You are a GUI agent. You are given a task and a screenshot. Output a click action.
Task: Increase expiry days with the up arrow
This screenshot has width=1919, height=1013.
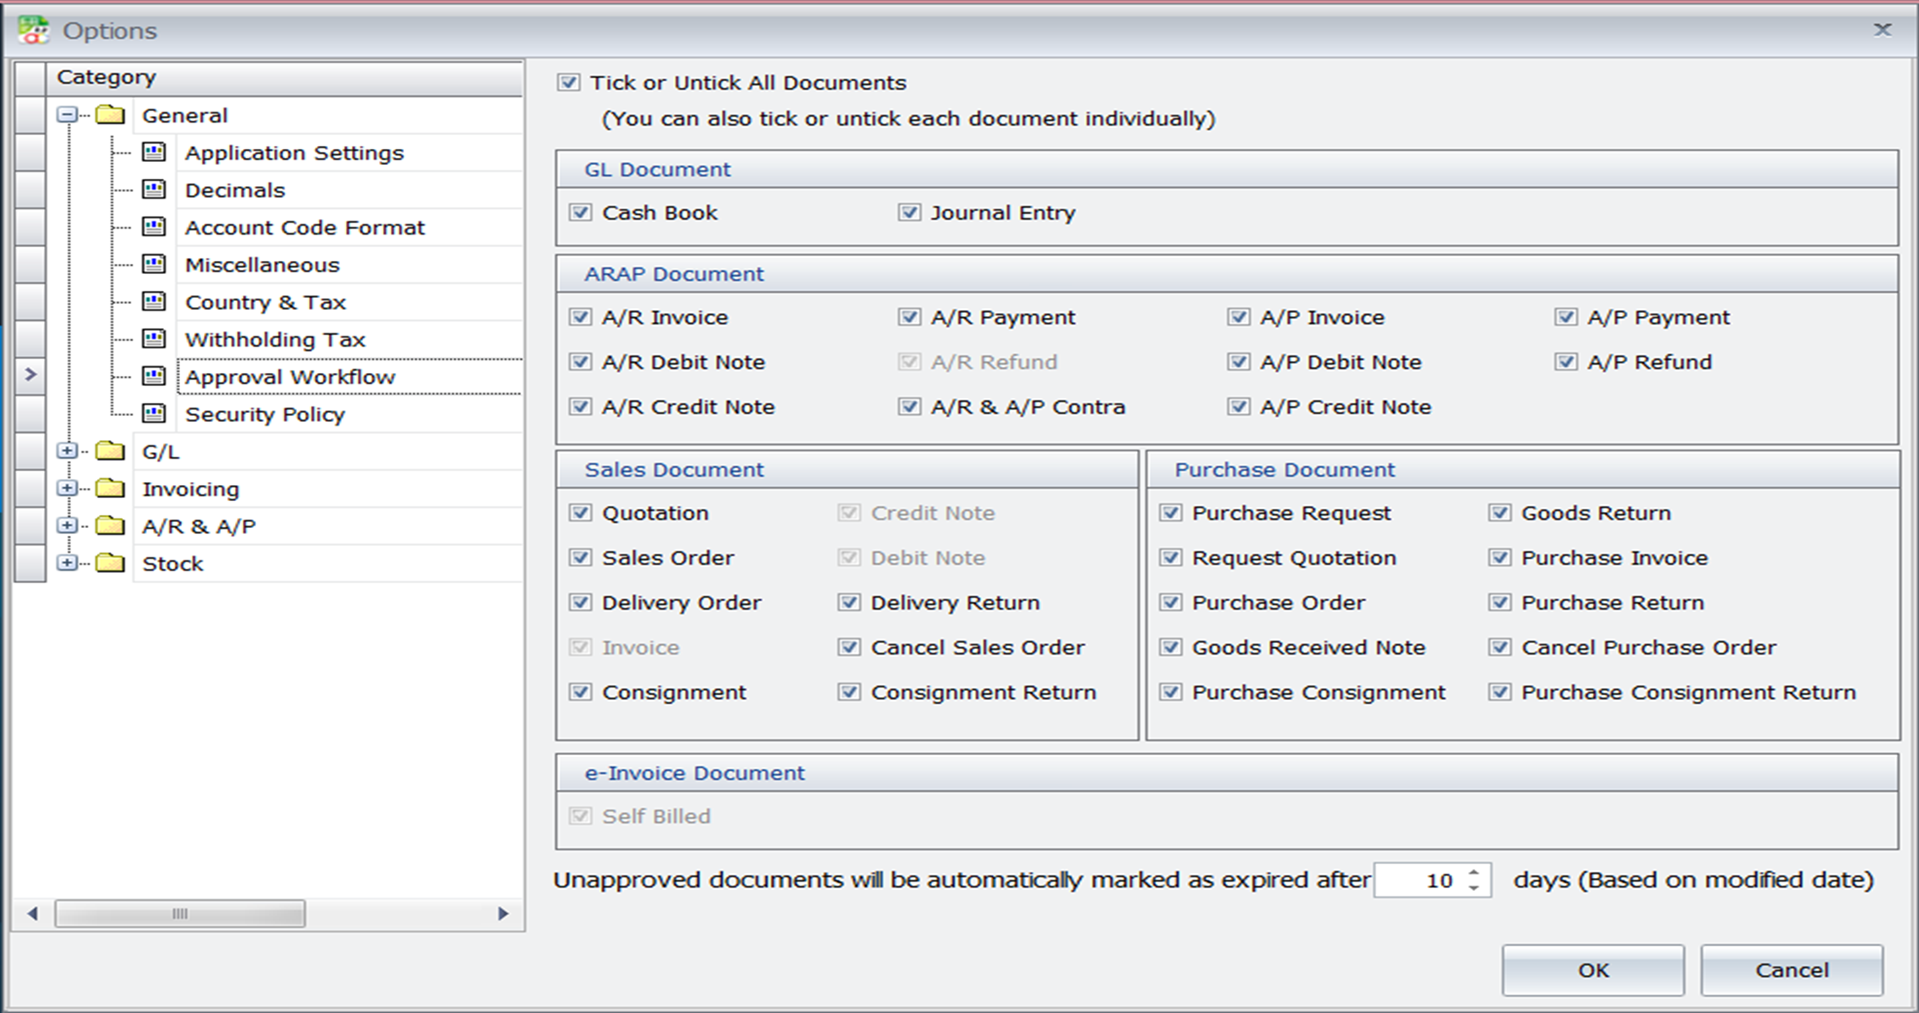click(x=1474, y=873)
